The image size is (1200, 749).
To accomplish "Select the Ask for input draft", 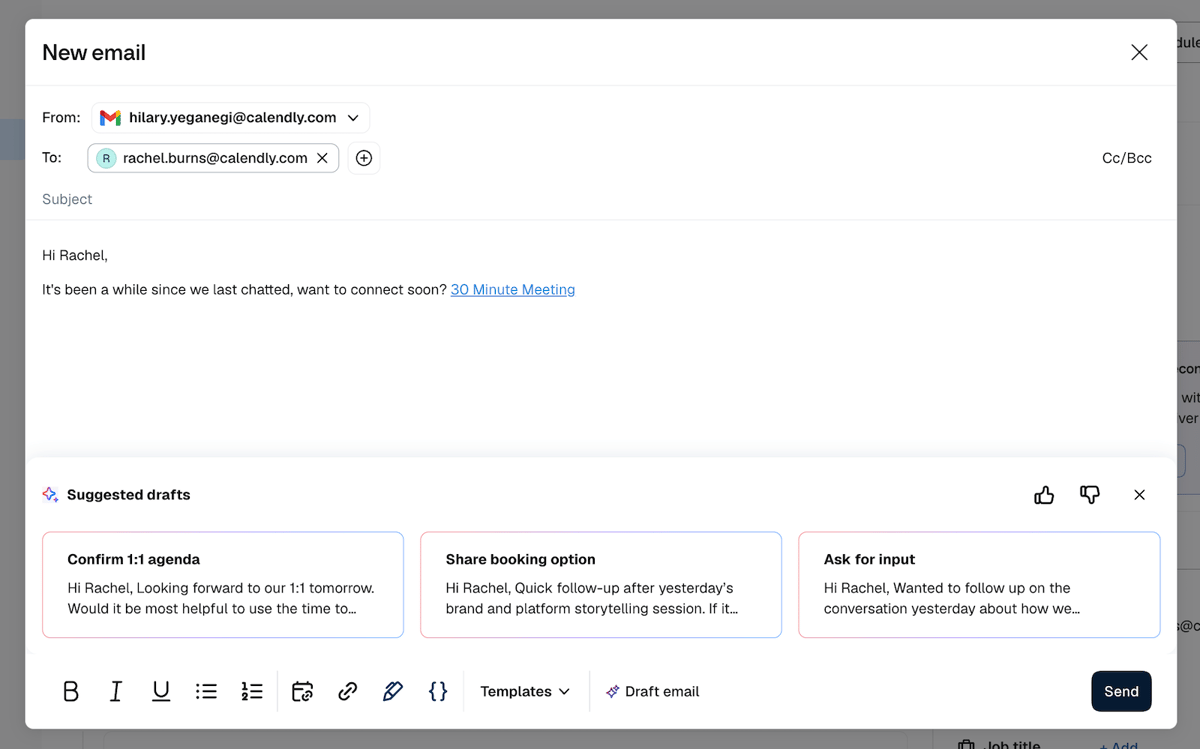I will (979, 585).
